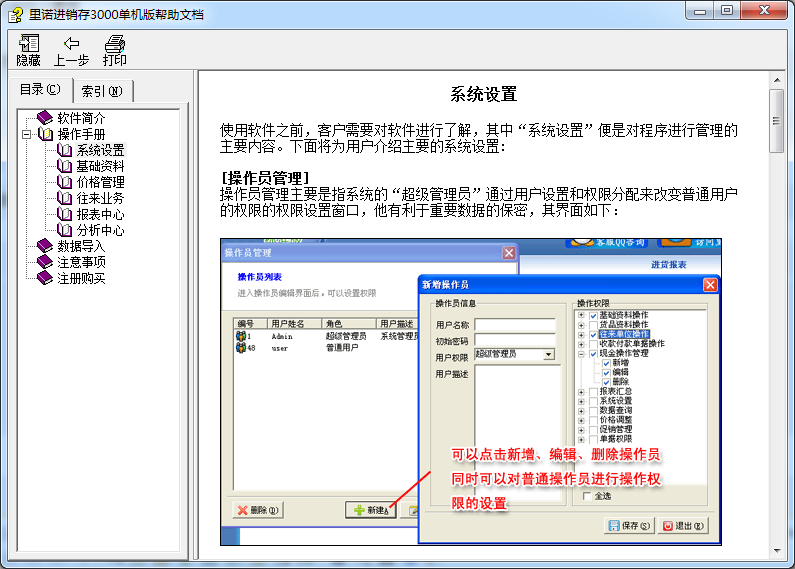Click the open book icon beside 操作手册
This screenshot has width=795, height=569.
45,134
